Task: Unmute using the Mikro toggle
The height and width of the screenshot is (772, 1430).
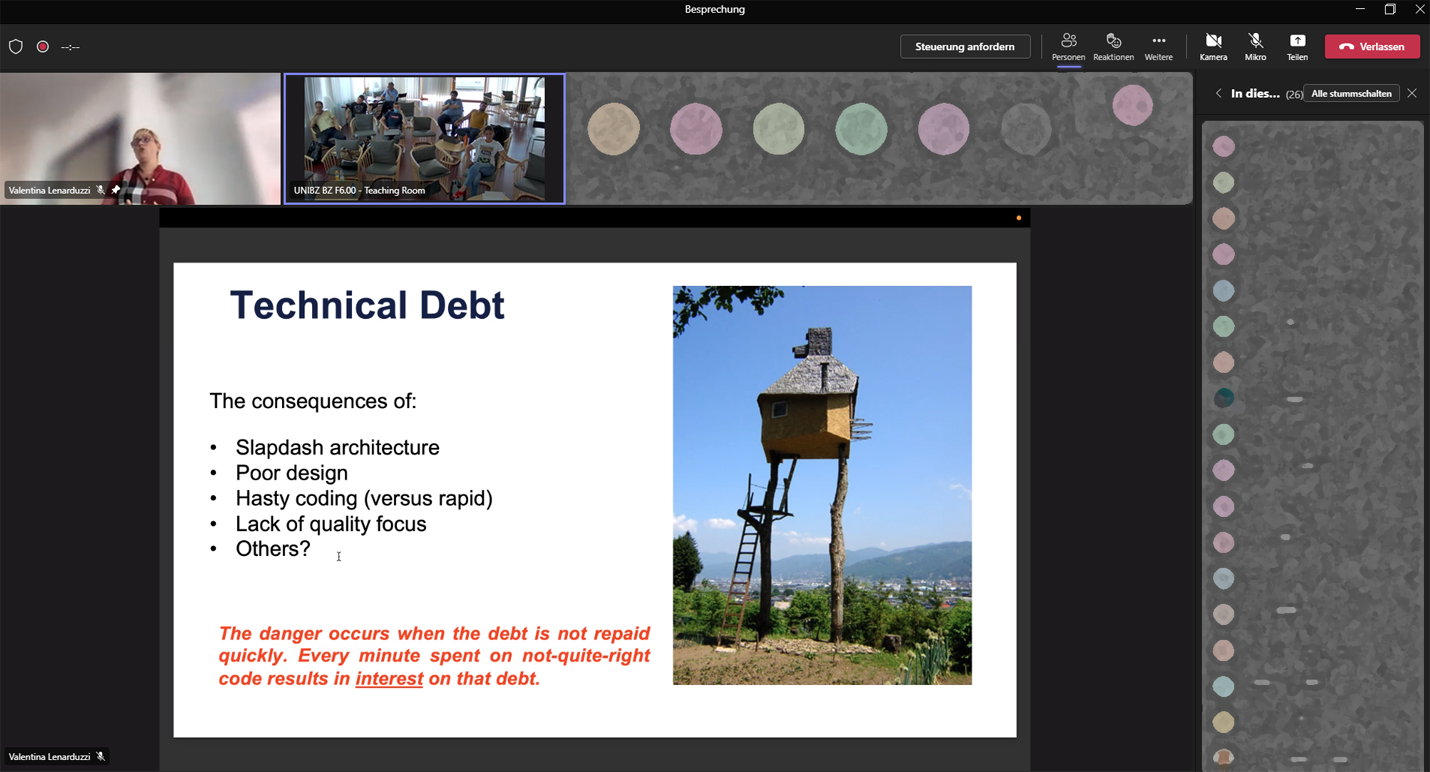Action: [x=1255, y=46]
